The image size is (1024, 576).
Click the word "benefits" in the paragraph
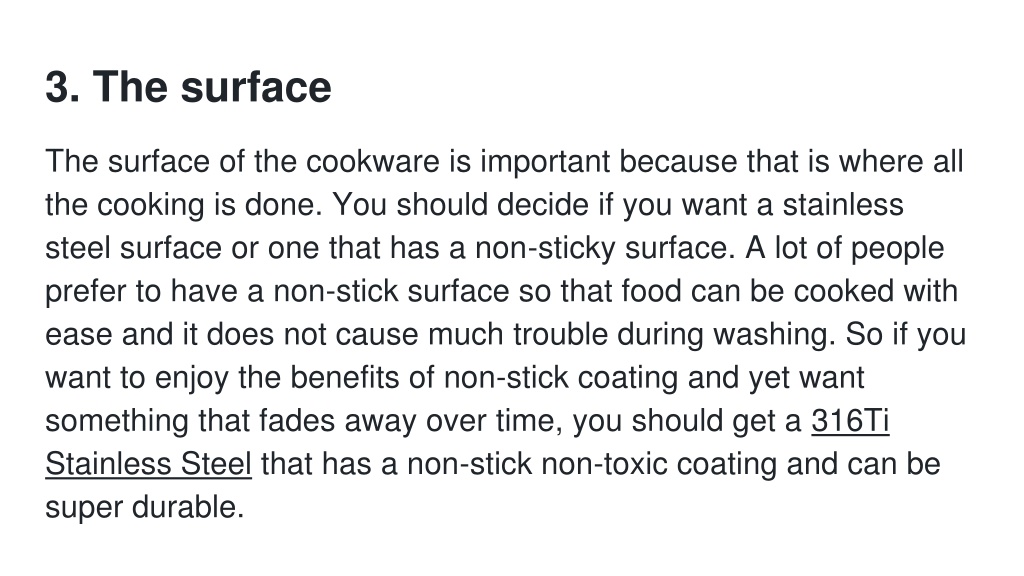344,377
